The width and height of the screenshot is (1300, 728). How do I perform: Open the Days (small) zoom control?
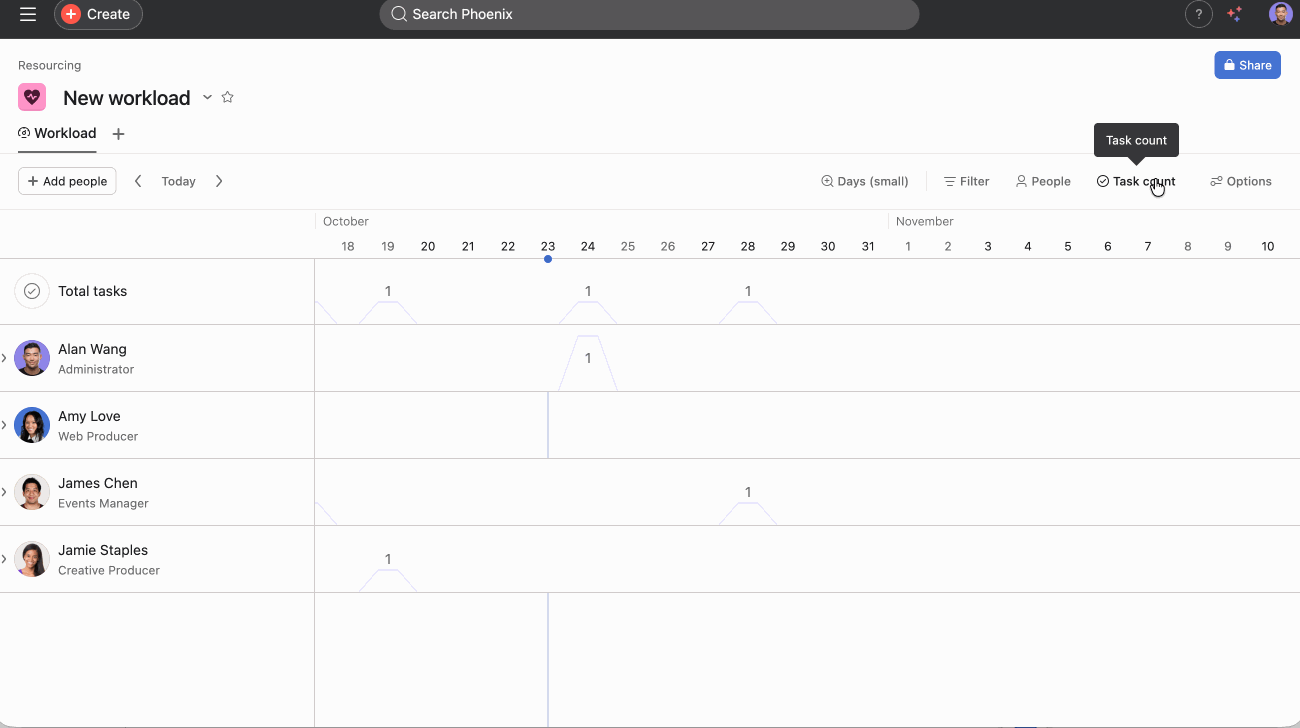pyautogui.click(x=865, y=181)
